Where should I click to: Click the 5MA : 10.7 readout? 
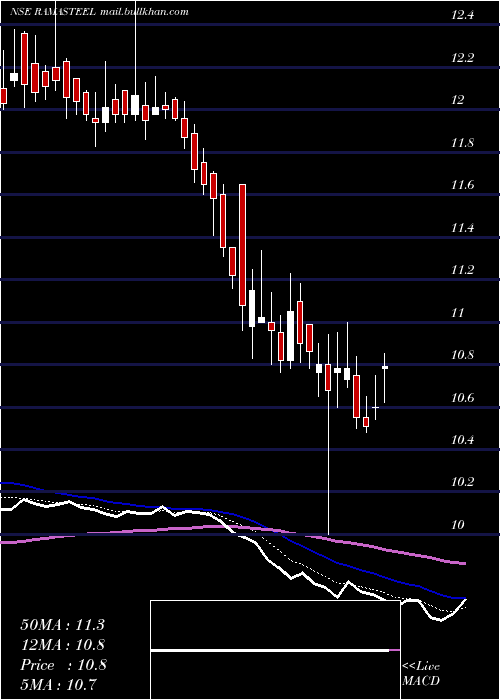[x=59, y=684]
